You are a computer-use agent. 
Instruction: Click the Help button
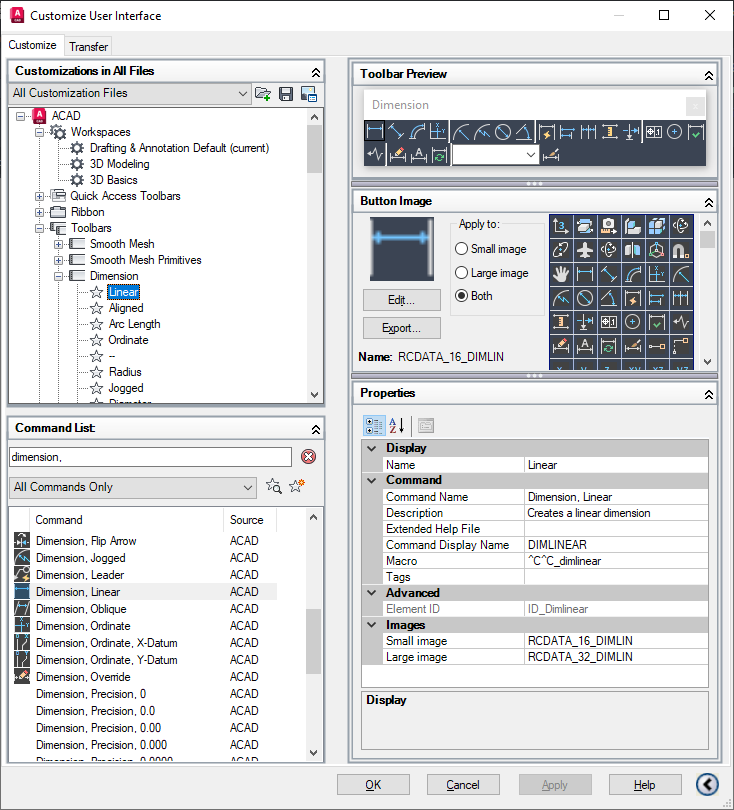(645, 785)
